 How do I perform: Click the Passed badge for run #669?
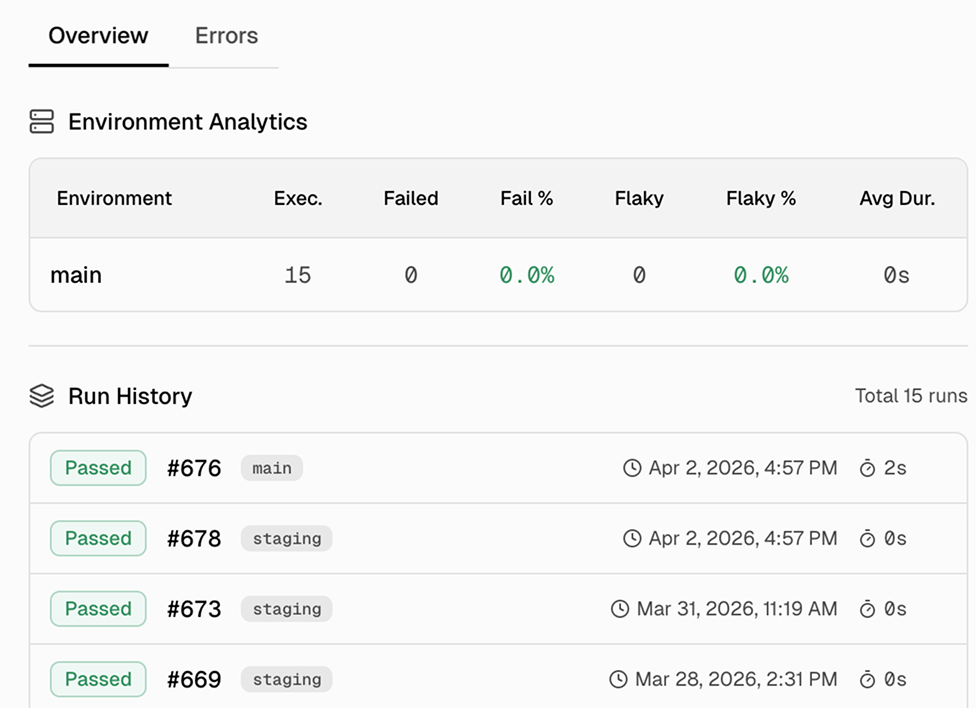click(x=98, y=679)
